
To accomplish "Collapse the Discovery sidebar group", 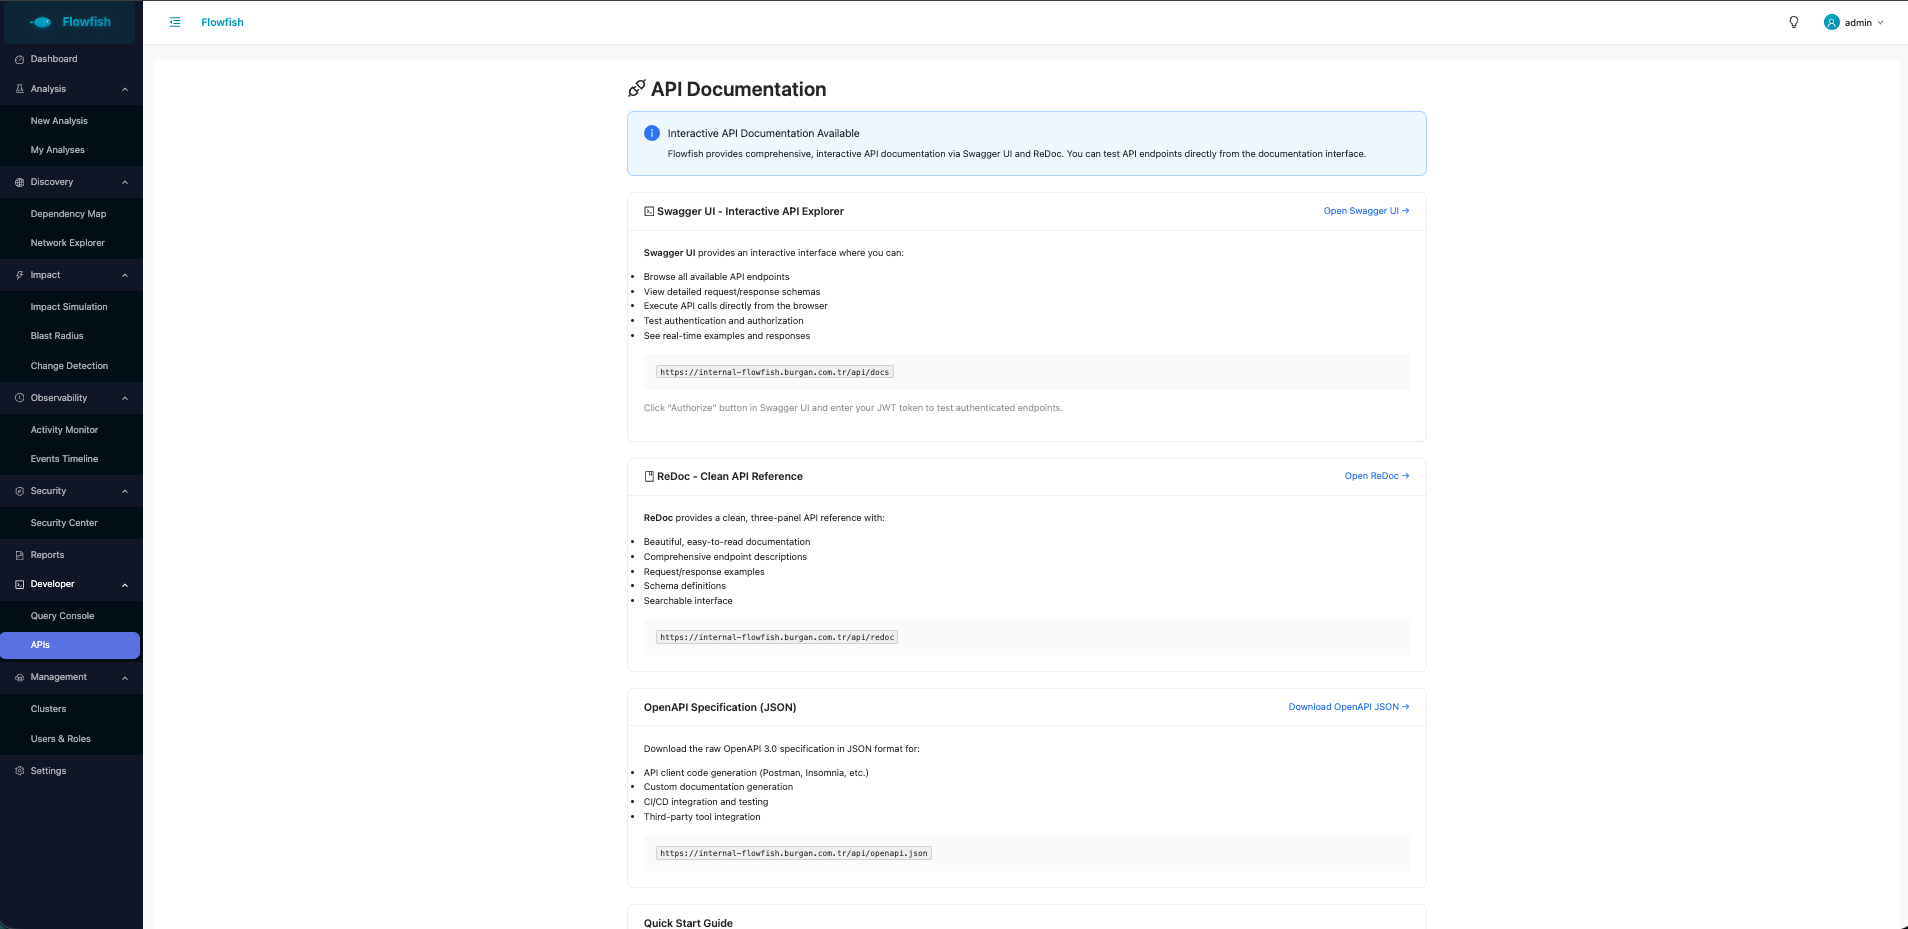I will [125, 182].
